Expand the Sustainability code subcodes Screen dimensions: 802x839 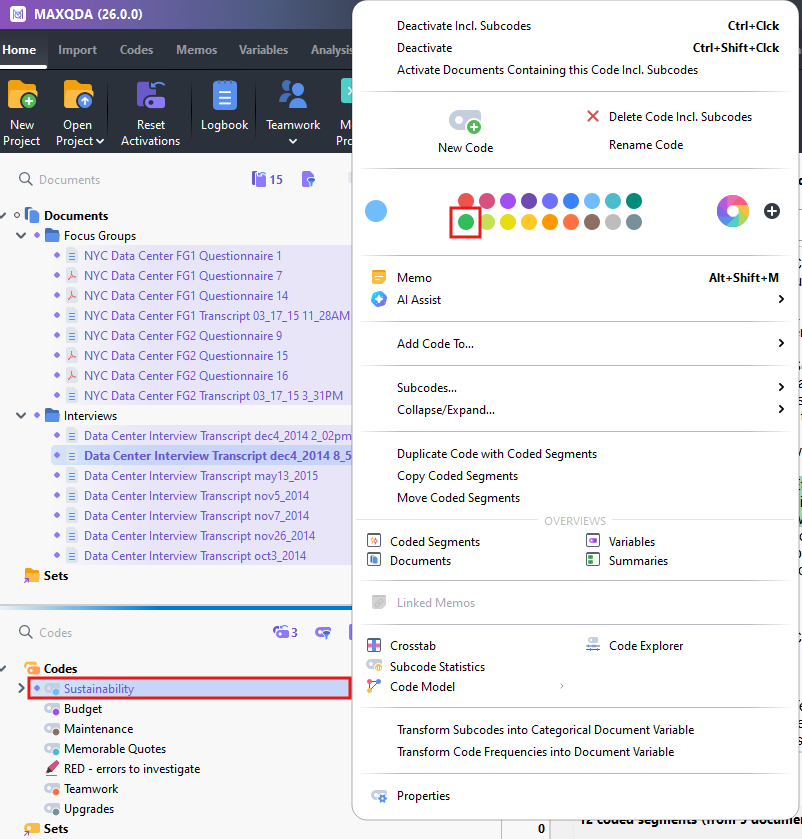point(21,688)
